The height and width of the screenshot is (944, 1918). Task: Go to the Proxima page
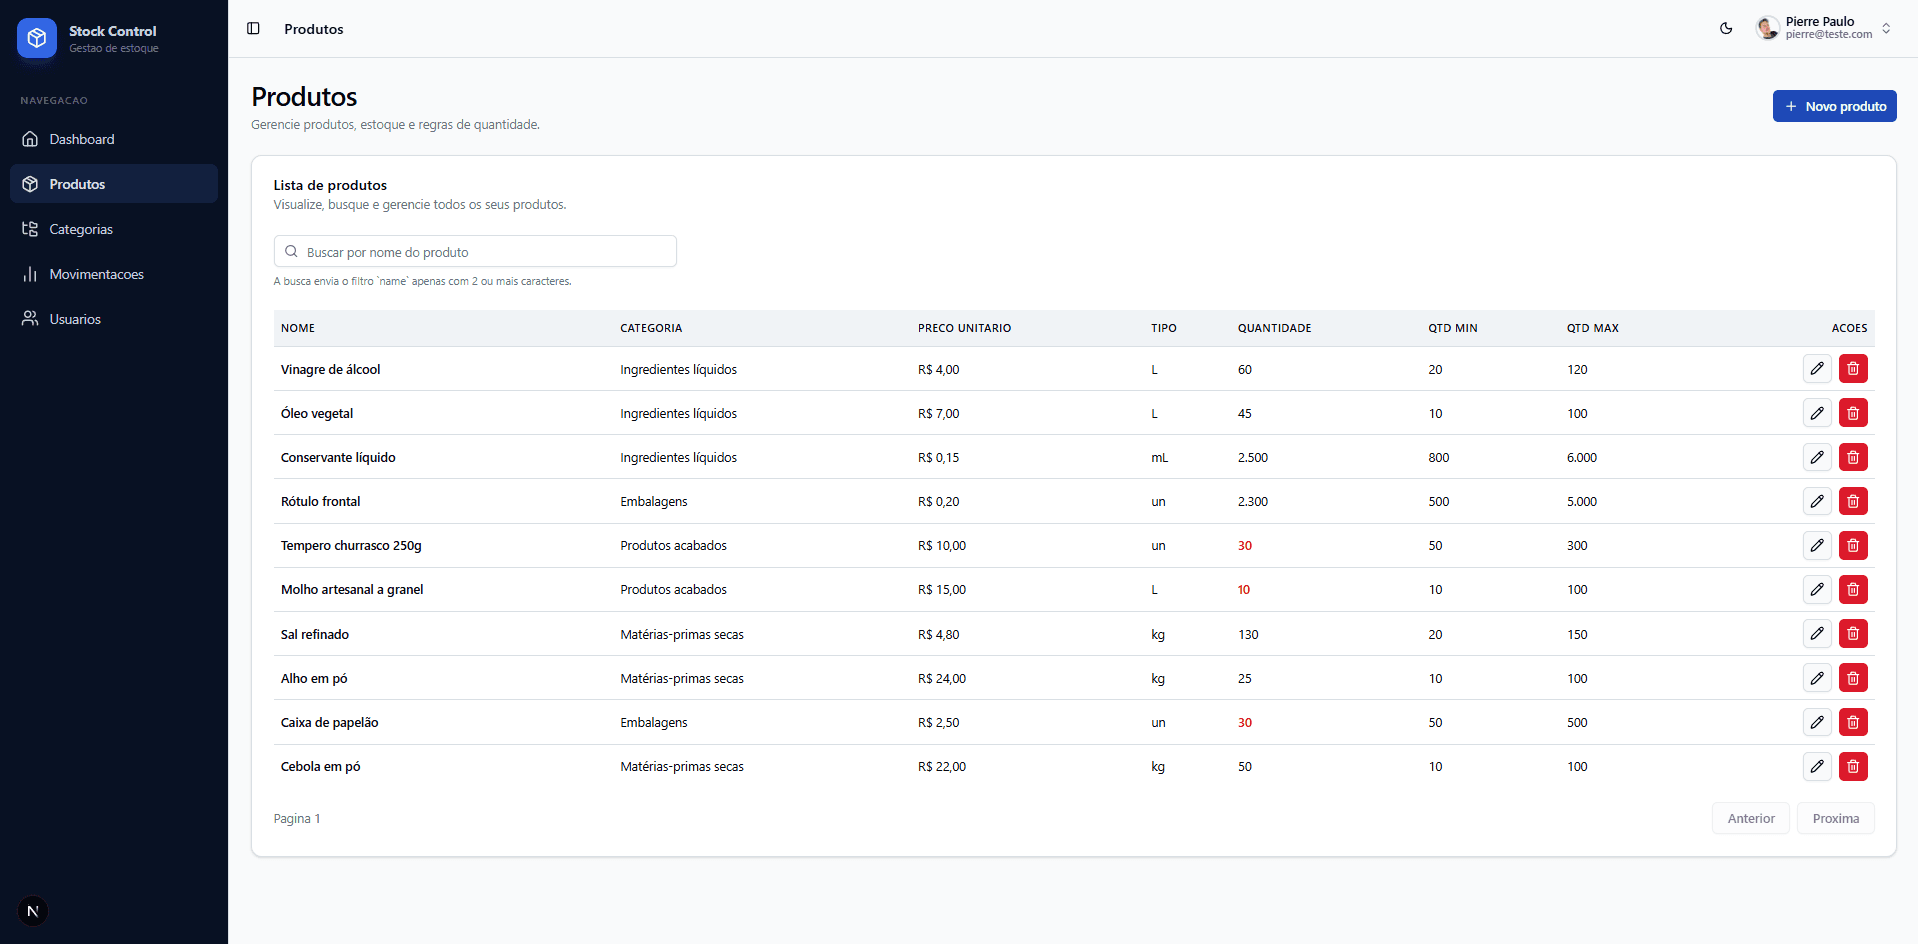point(1835,818)
